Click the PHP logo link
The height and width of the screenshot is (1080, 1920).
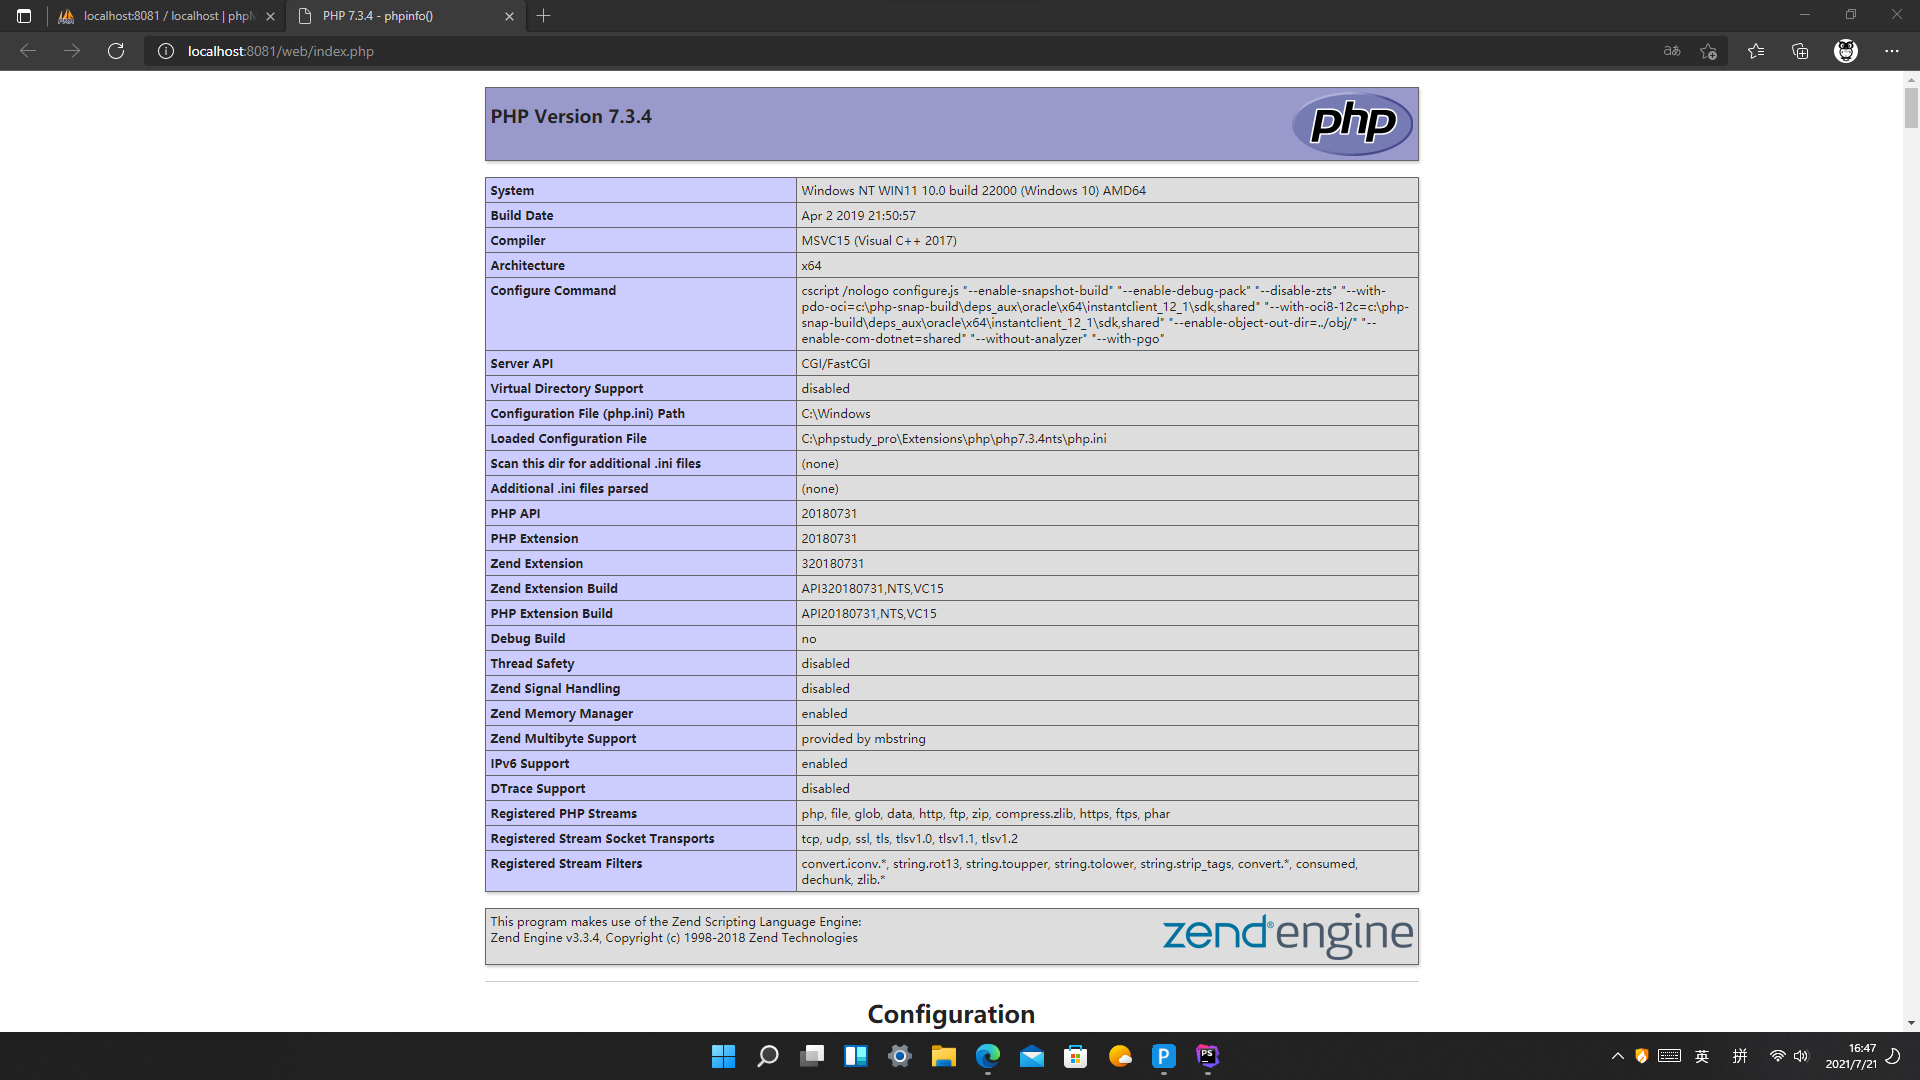(x=1352, y=124)
